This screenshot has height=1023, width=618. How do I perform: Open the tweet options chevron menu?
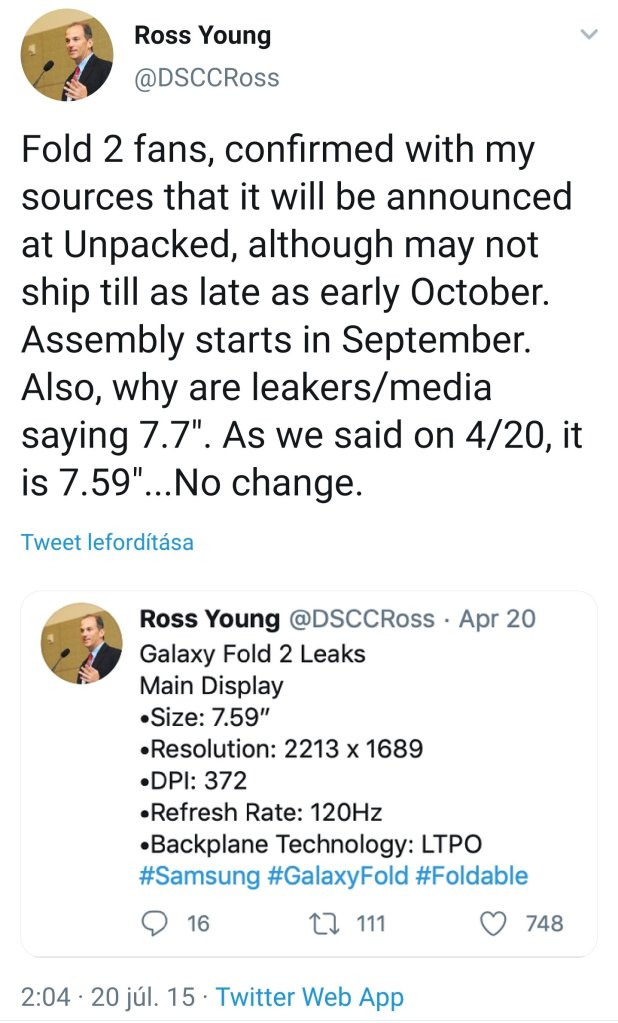589,35
